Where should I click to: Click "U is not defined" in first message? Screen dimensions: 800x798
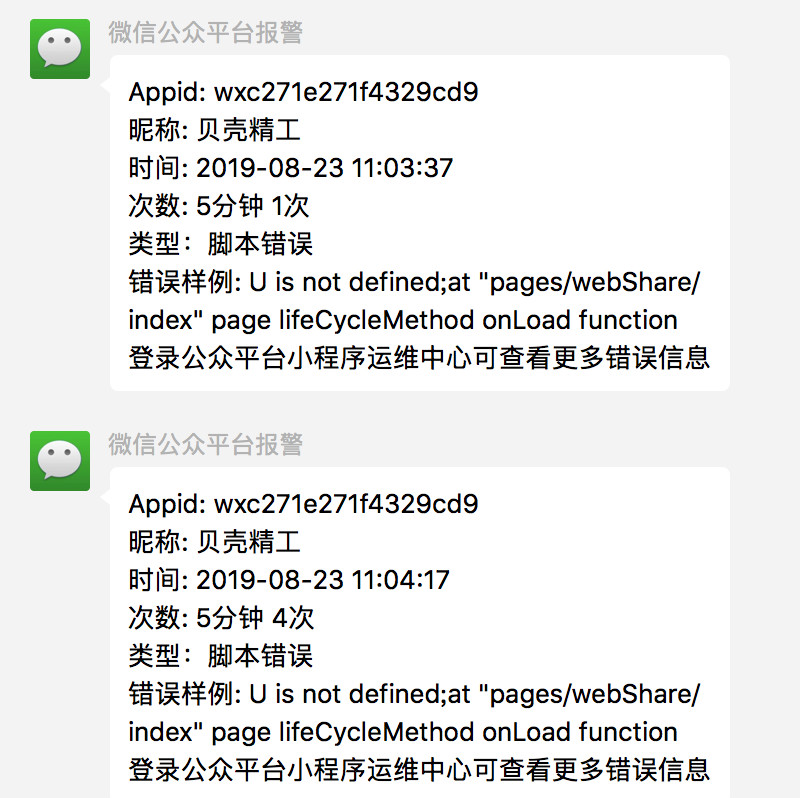[x=346, y=282]
